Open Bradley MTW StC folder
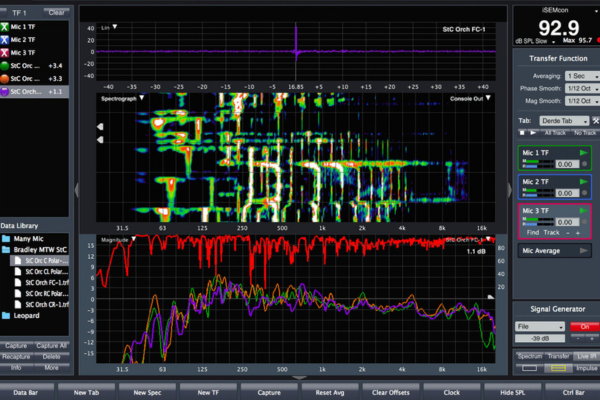The height and width of the screenshot is (400, 600). pos(34,250)
